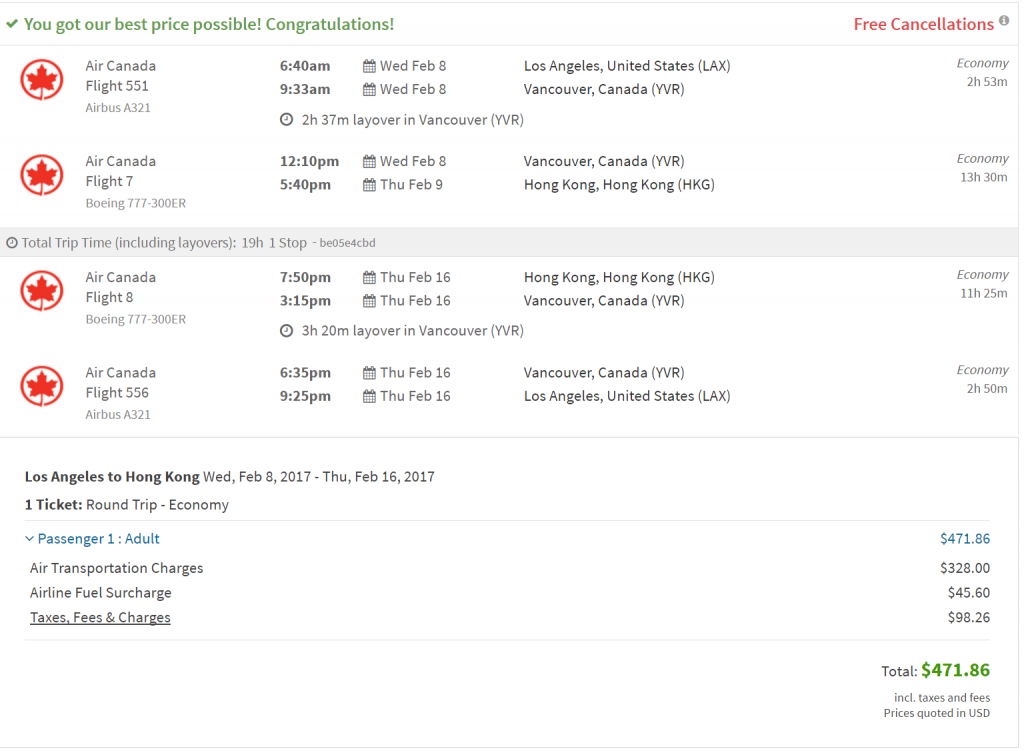The width and height of the screenshot is (1024, 751).
Task: Click the Air Canada logo for Flight 8
Action: tap(42, 291)
